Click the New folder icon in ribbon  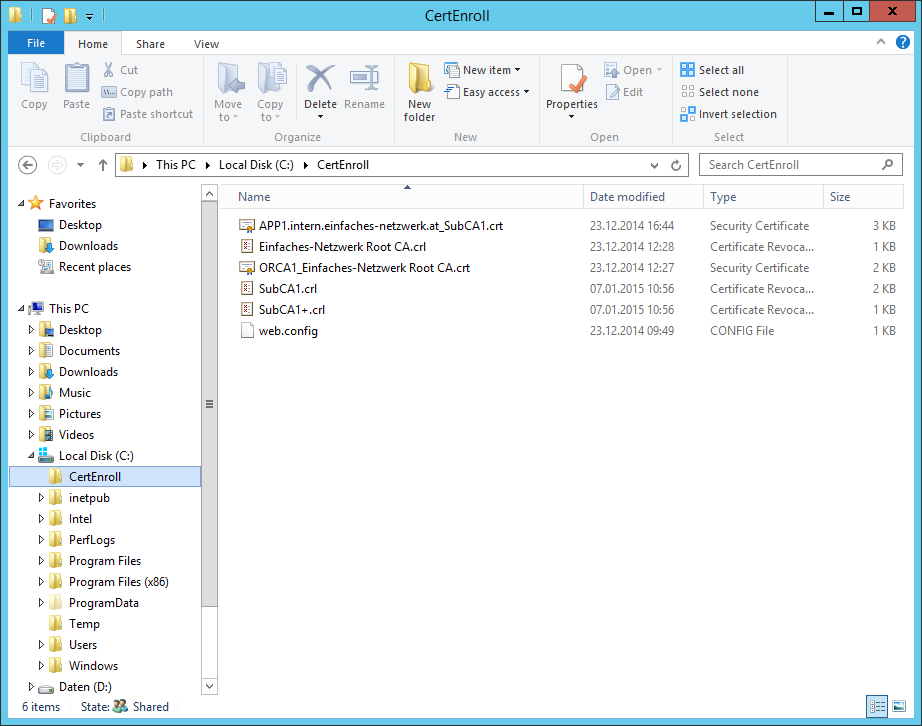point(419,90)
